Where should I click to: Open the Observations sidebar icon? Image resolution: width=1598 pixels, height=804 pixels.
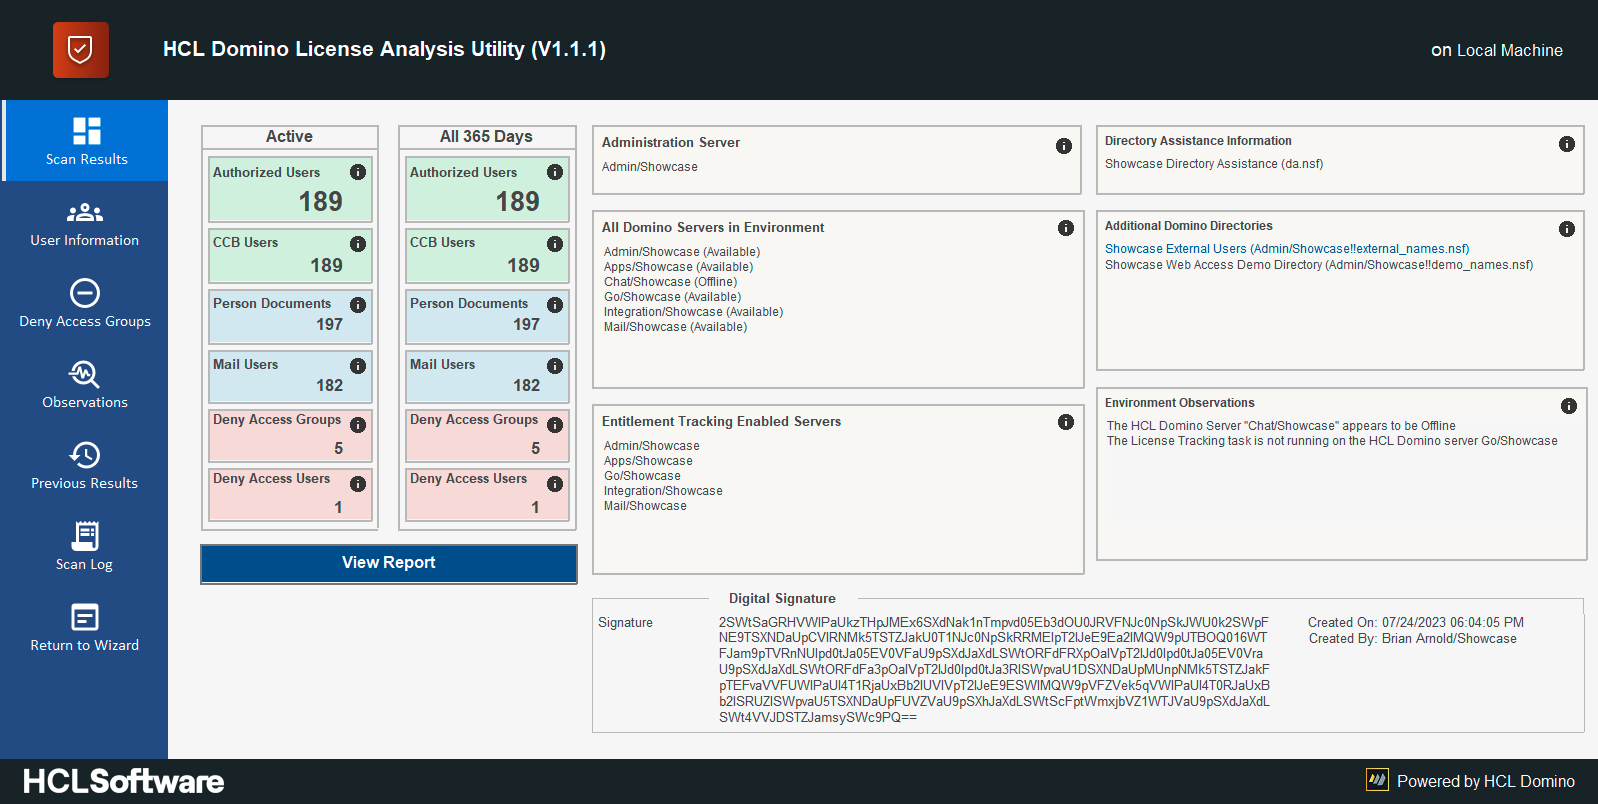pyautogui.click(x=85, y=374)
